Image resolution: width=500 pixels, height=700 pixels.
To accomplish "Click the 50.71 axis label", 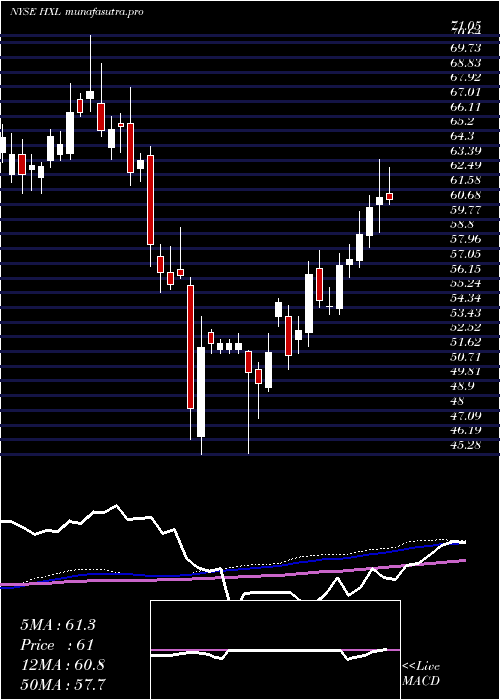I will point(466,357).
